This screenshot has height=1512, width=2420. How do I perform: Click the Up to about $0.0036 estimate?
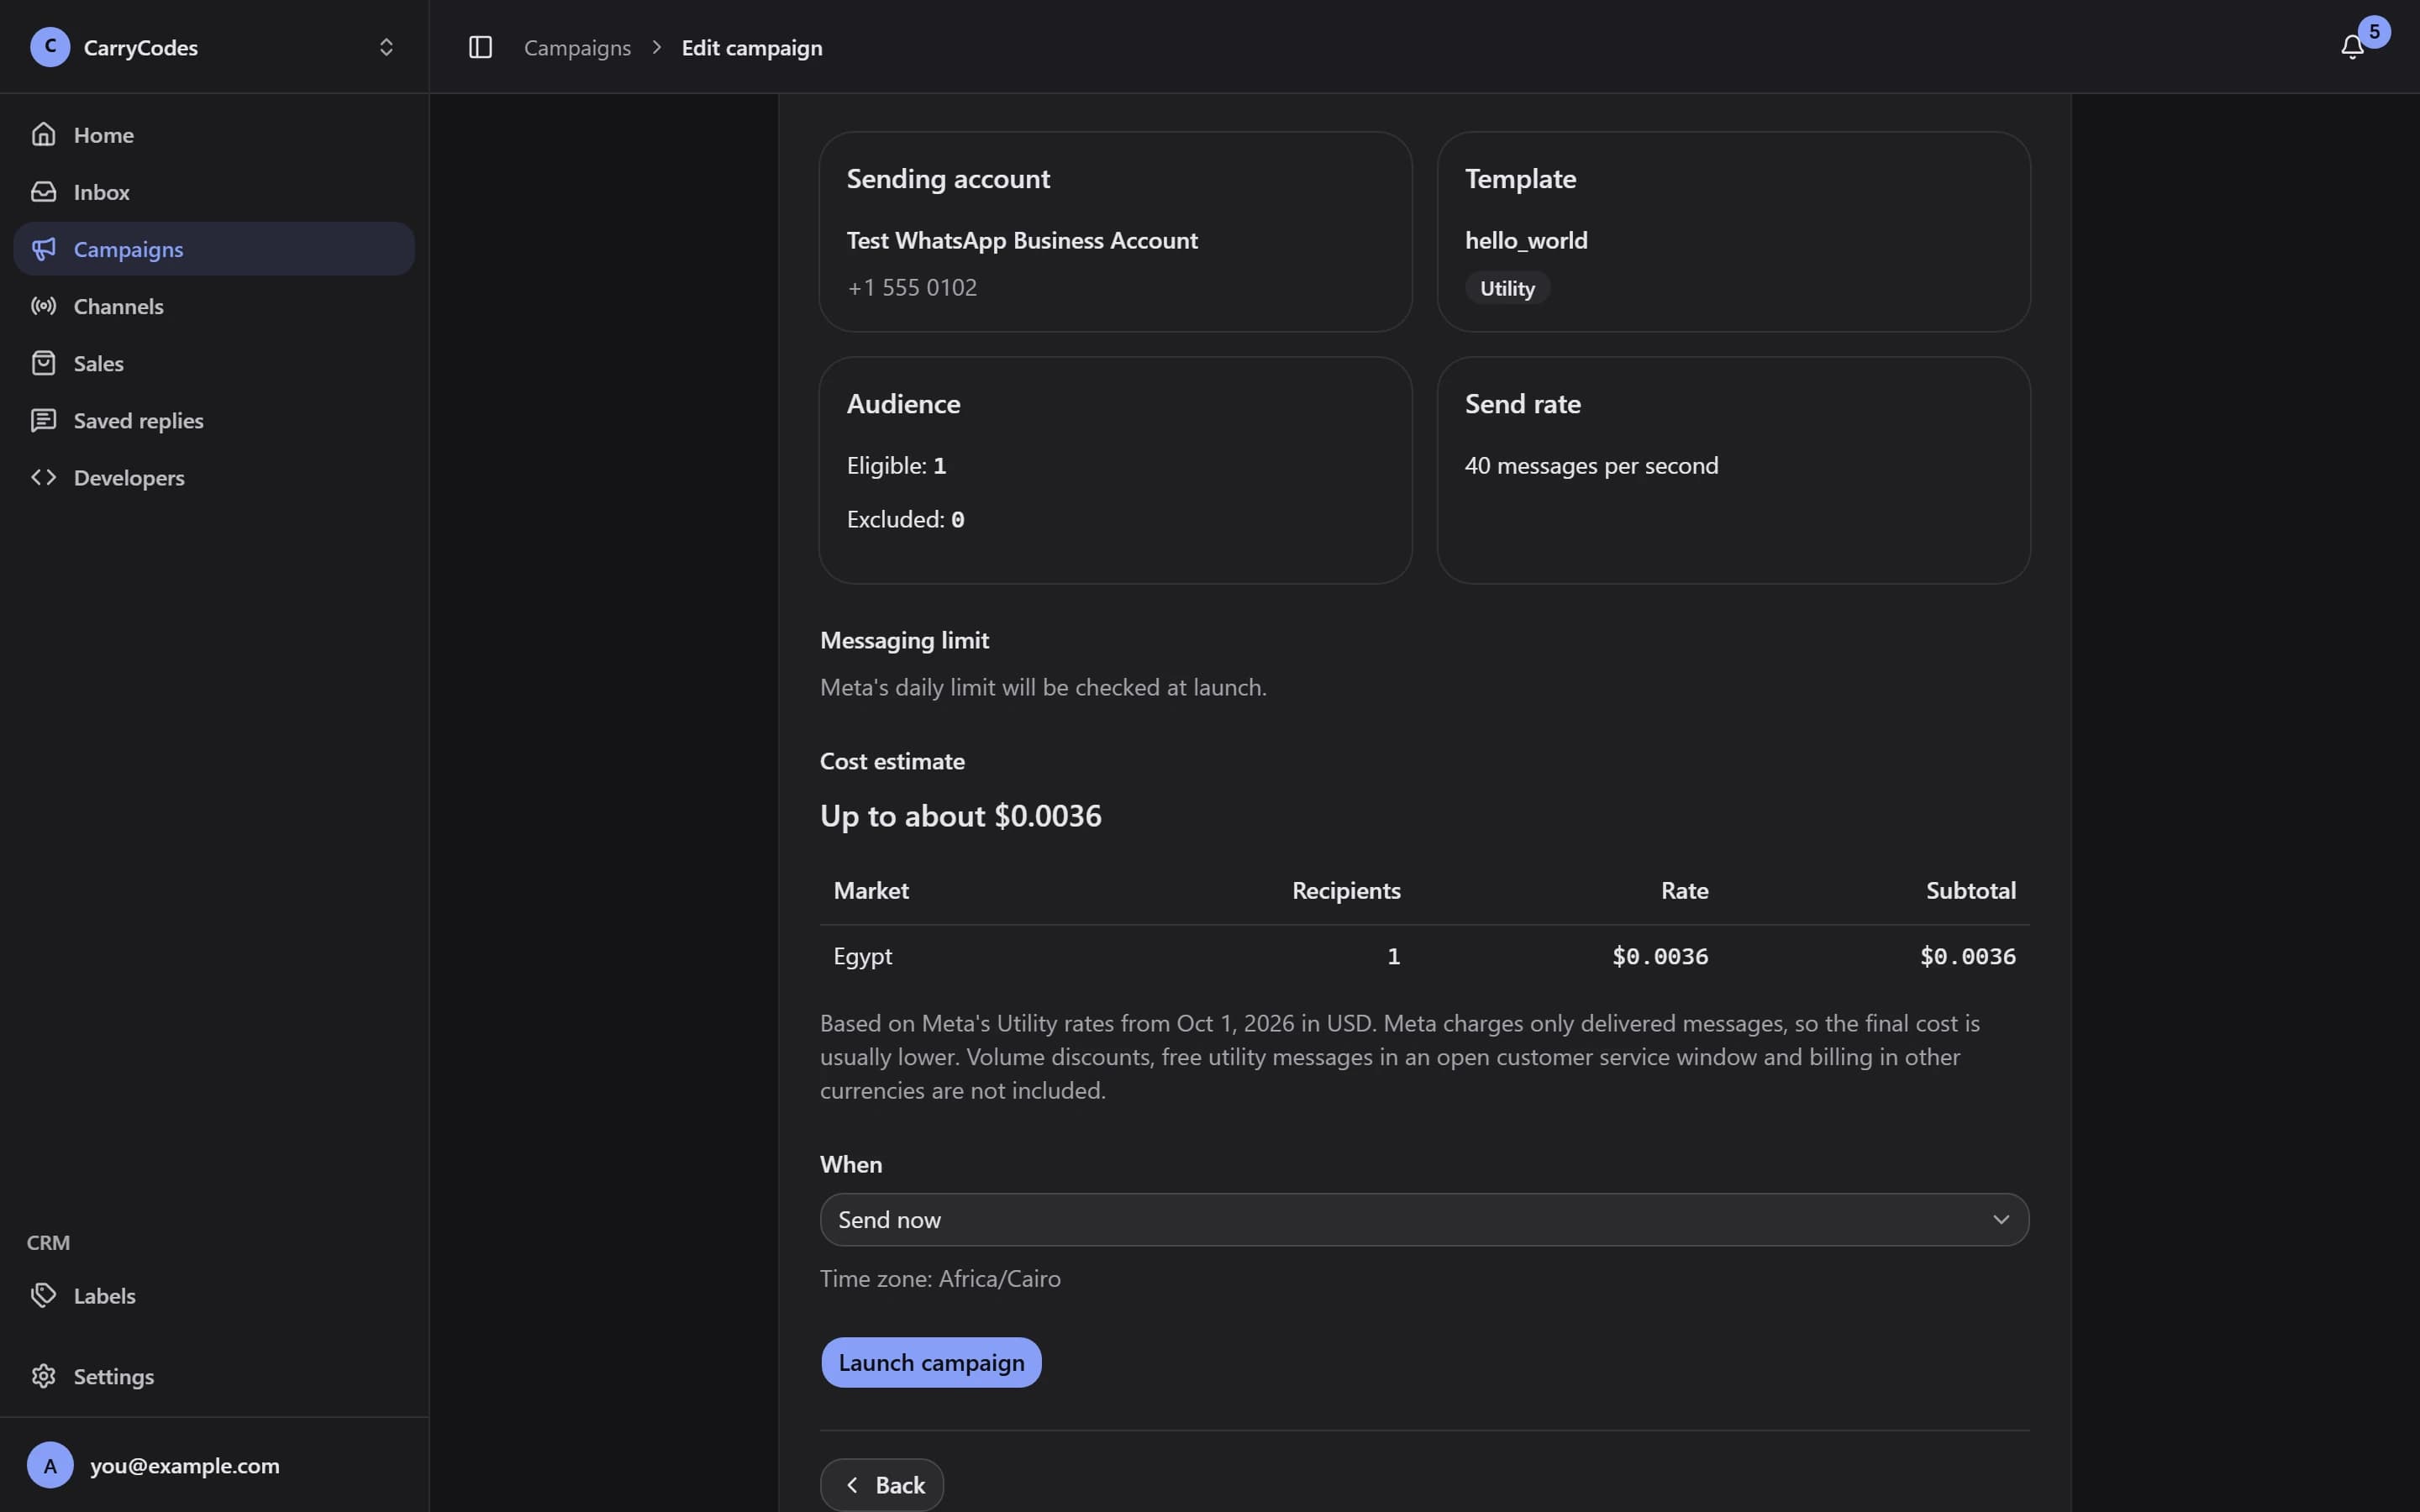click(961, 816)
